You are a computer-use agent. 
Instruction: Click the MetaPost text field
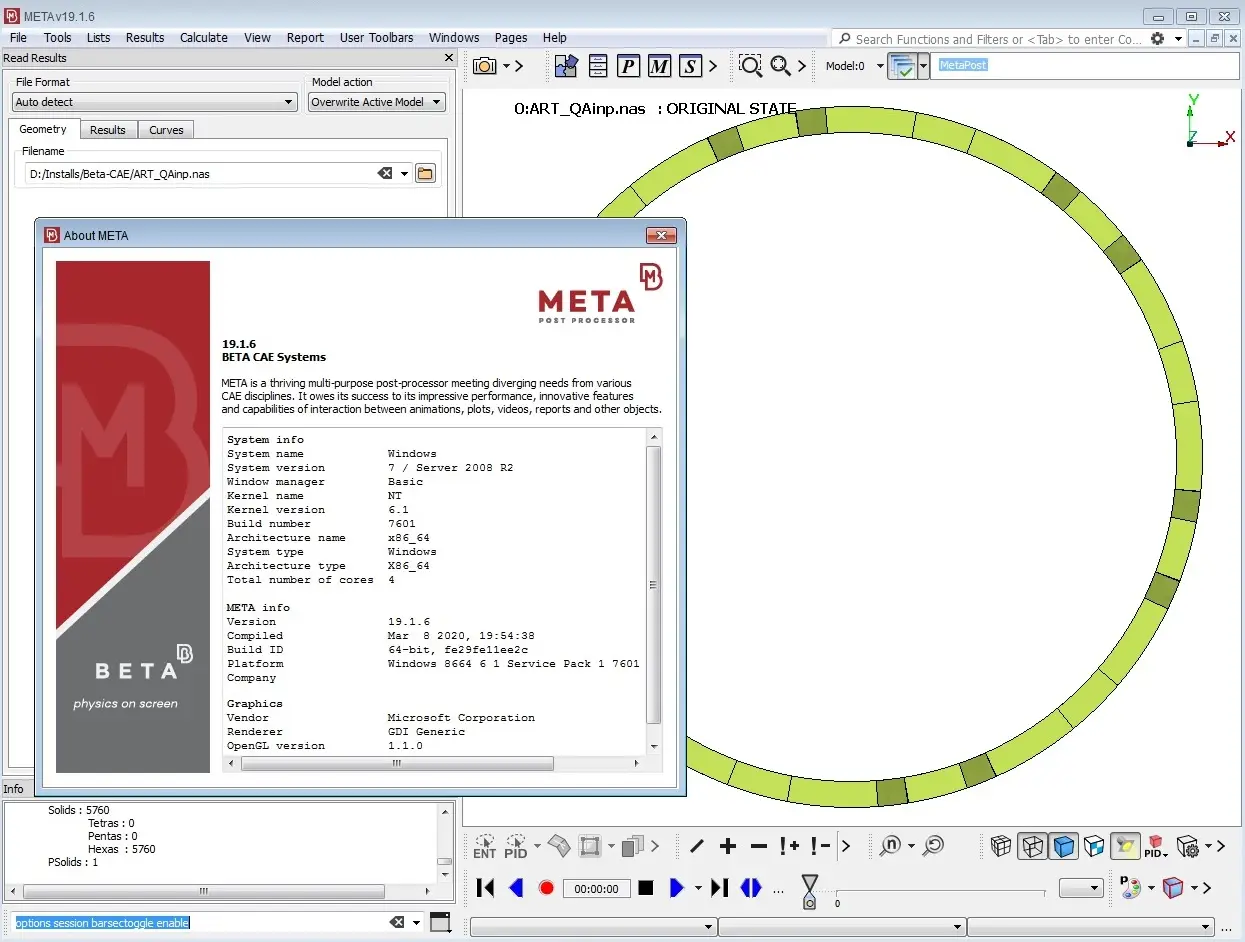click(x=1084, y=65)
